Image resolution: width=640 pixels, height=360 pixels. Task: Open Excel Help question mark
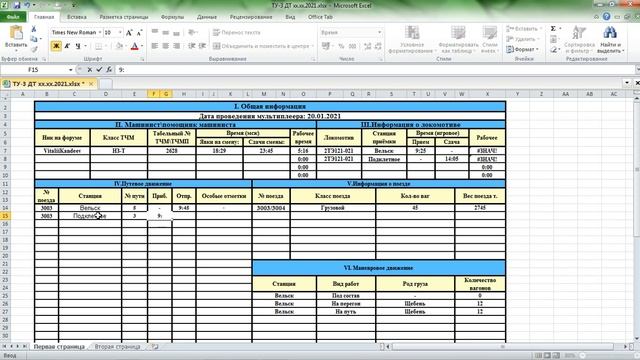[x=607, y=17]
